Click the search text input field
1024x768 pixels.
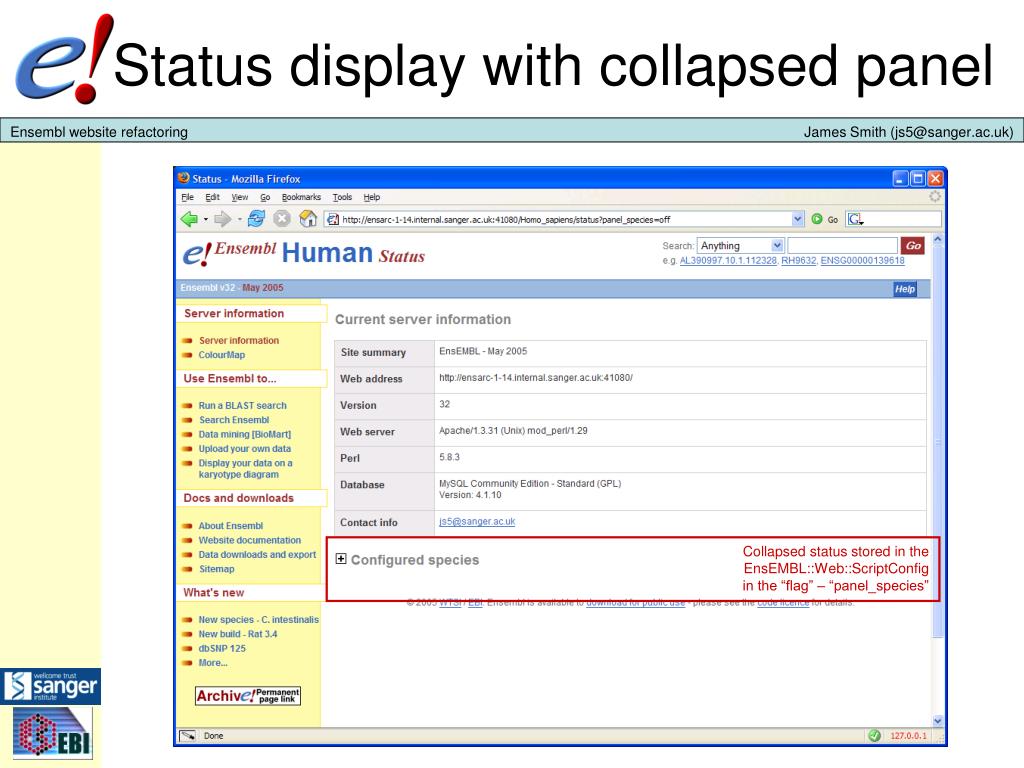pyautogui.click(x=842, y=246)
